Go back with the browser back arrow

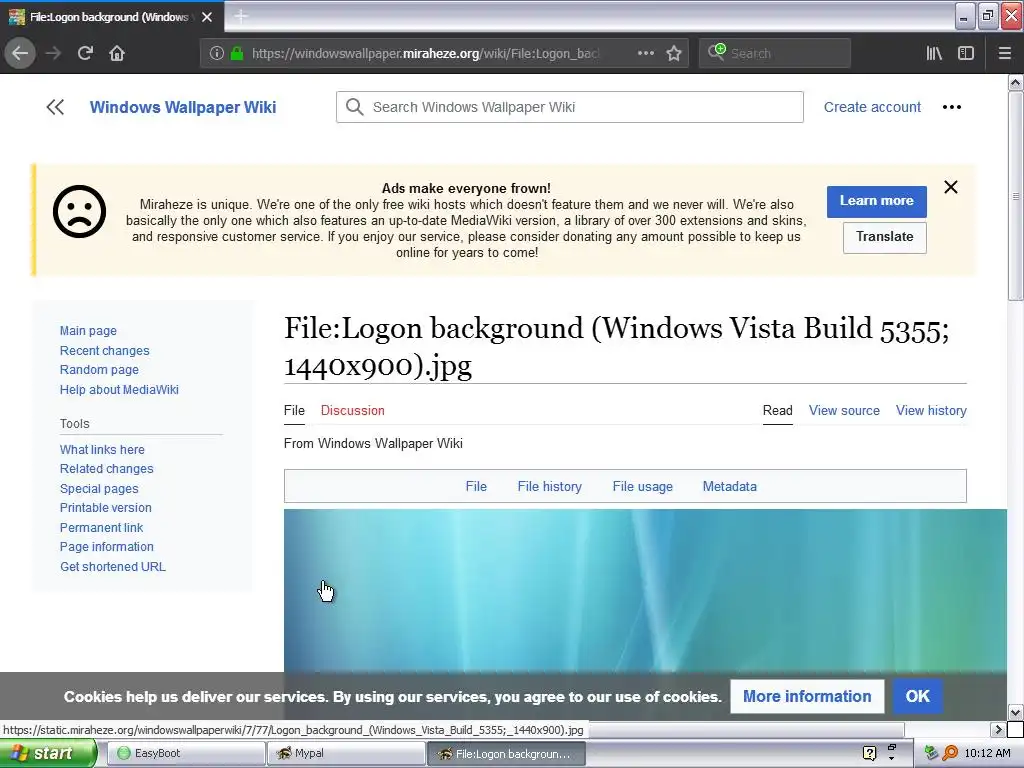(x=20, y=53)
